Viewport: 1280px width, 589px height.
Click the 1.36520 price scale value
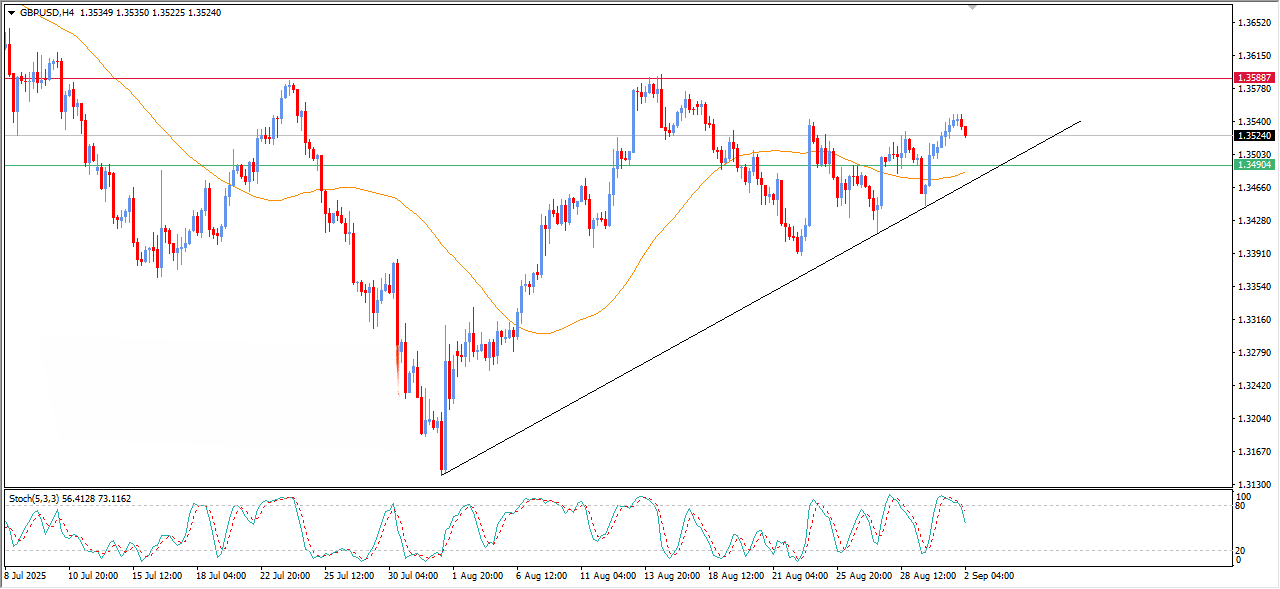point(1254,22)
